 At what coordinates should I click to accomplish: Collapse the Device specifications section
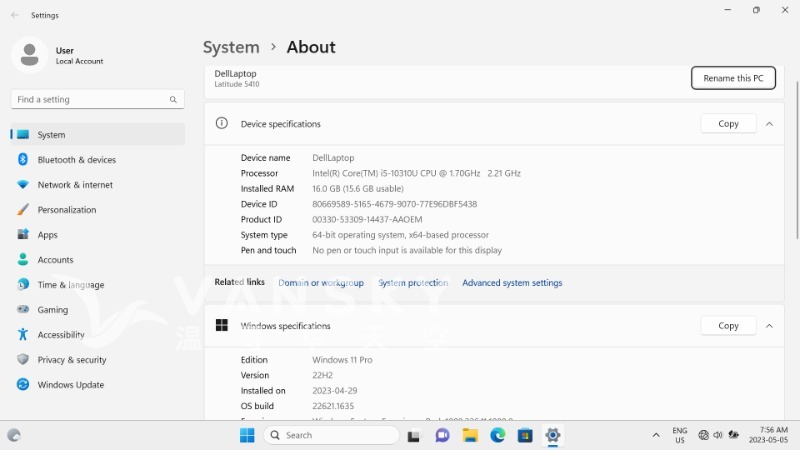click(x=769, y=124)
